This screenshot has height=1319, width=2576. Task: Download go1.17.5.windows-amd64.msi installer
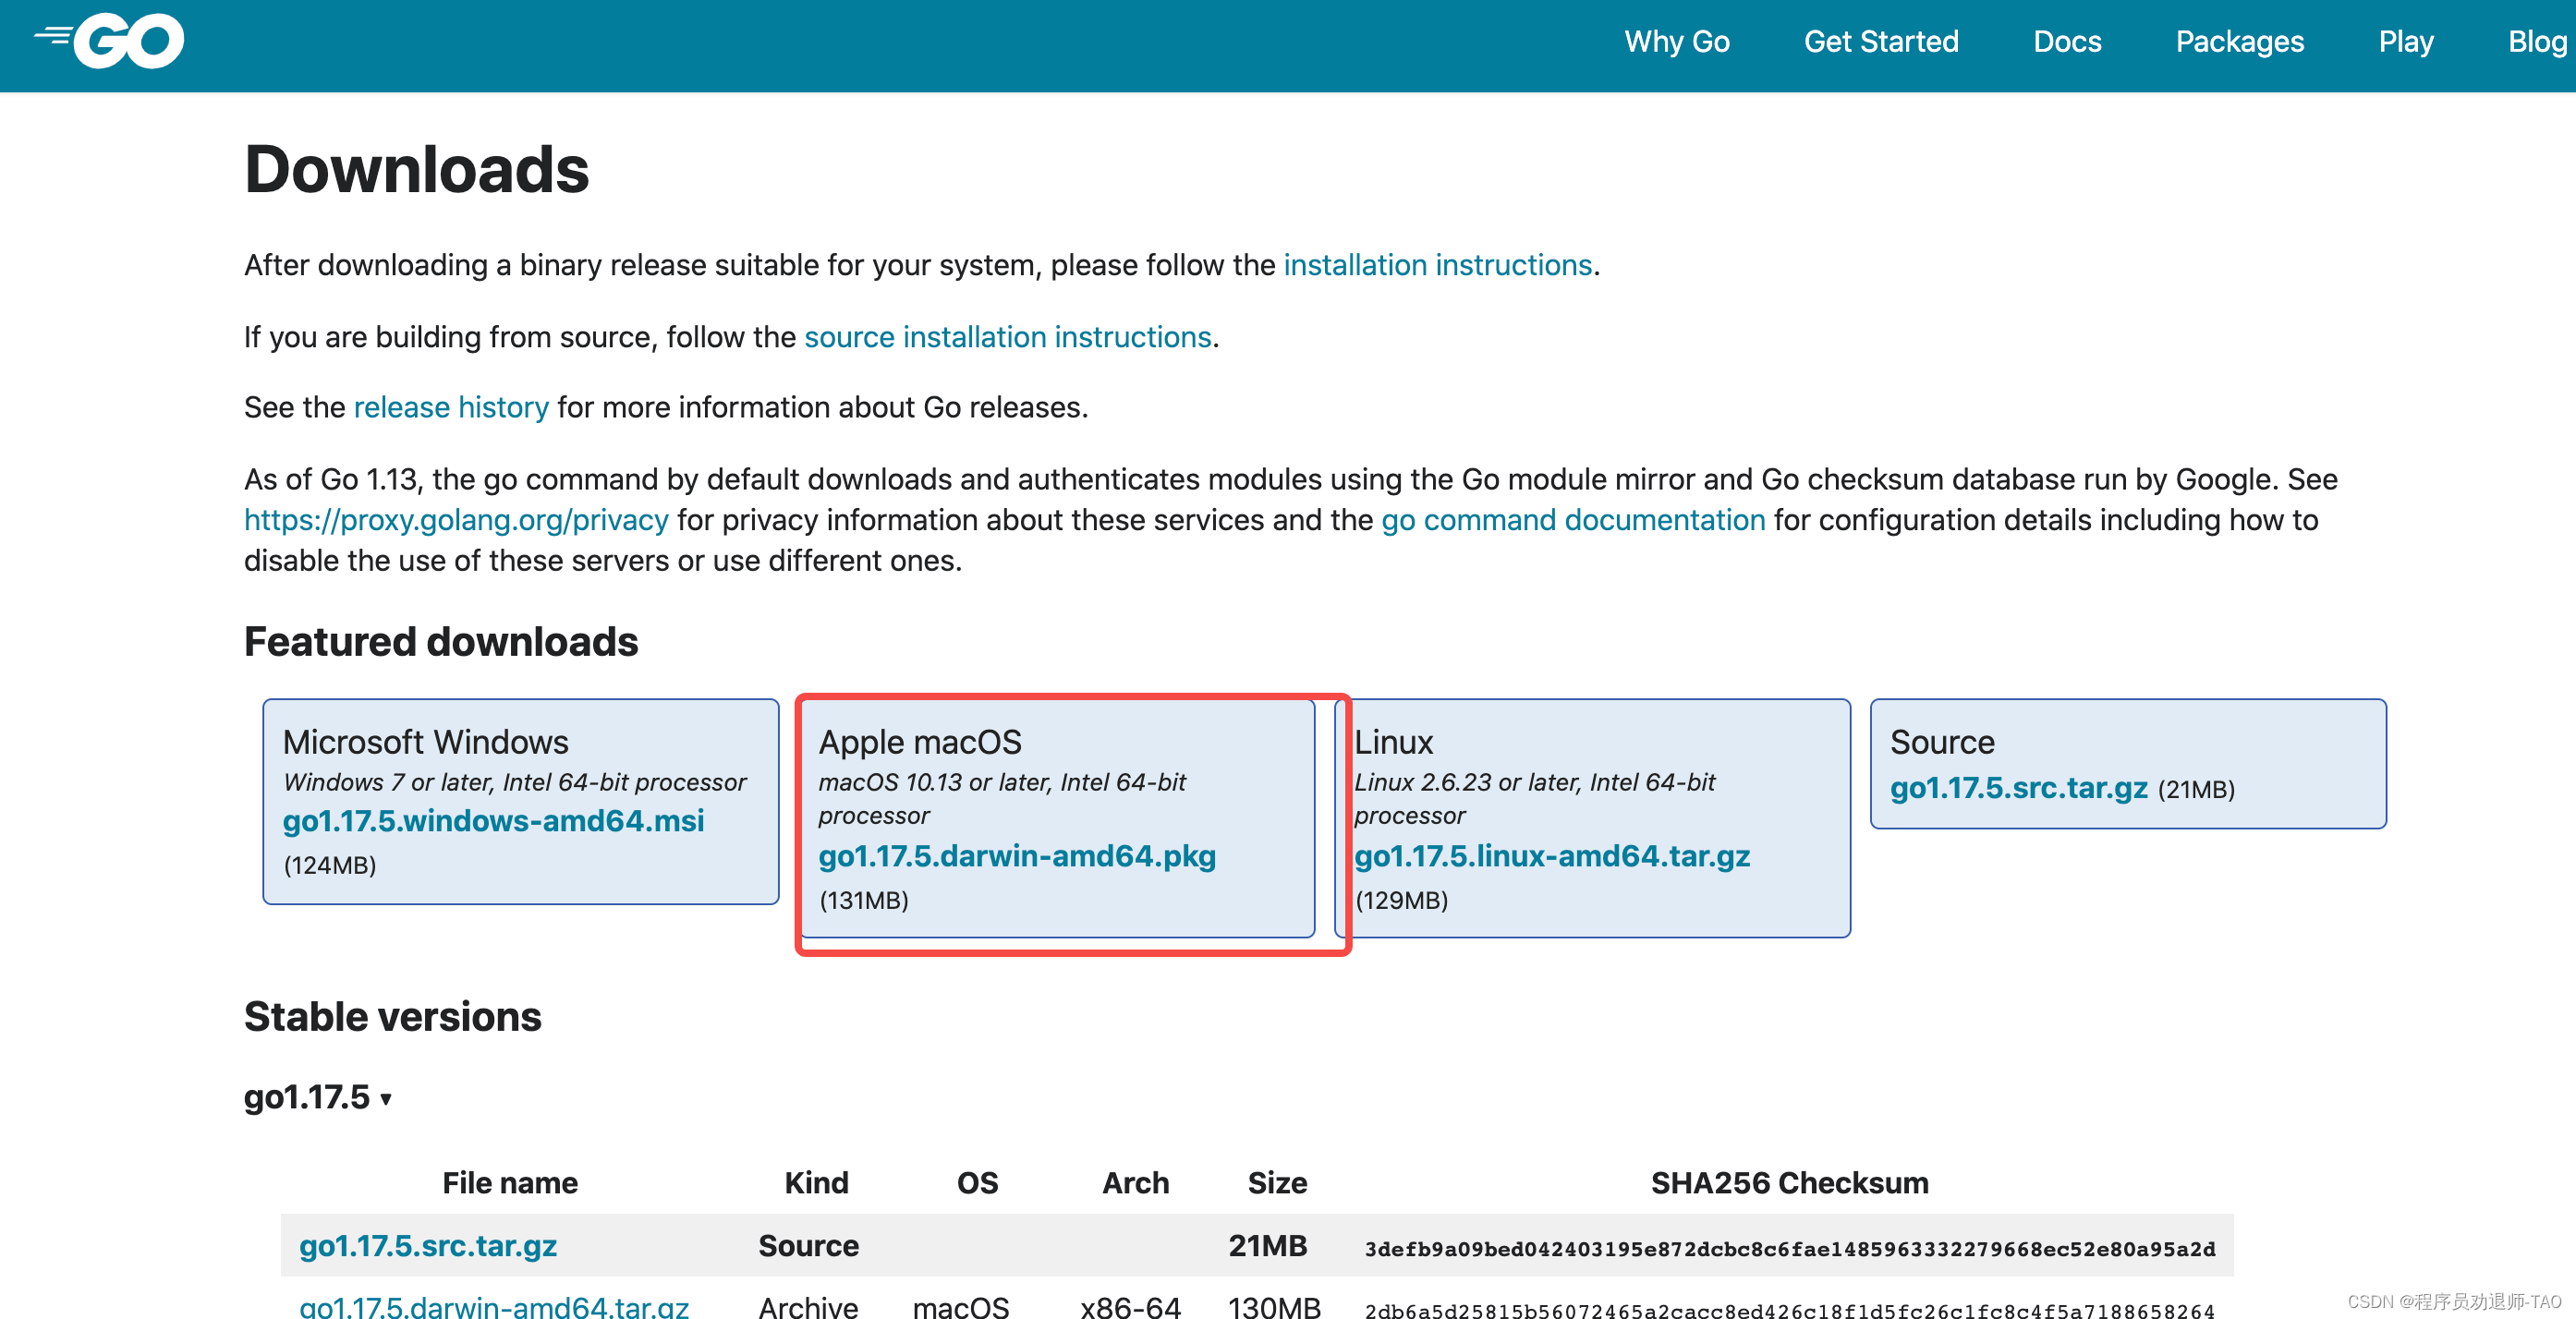tap(493, 821)
